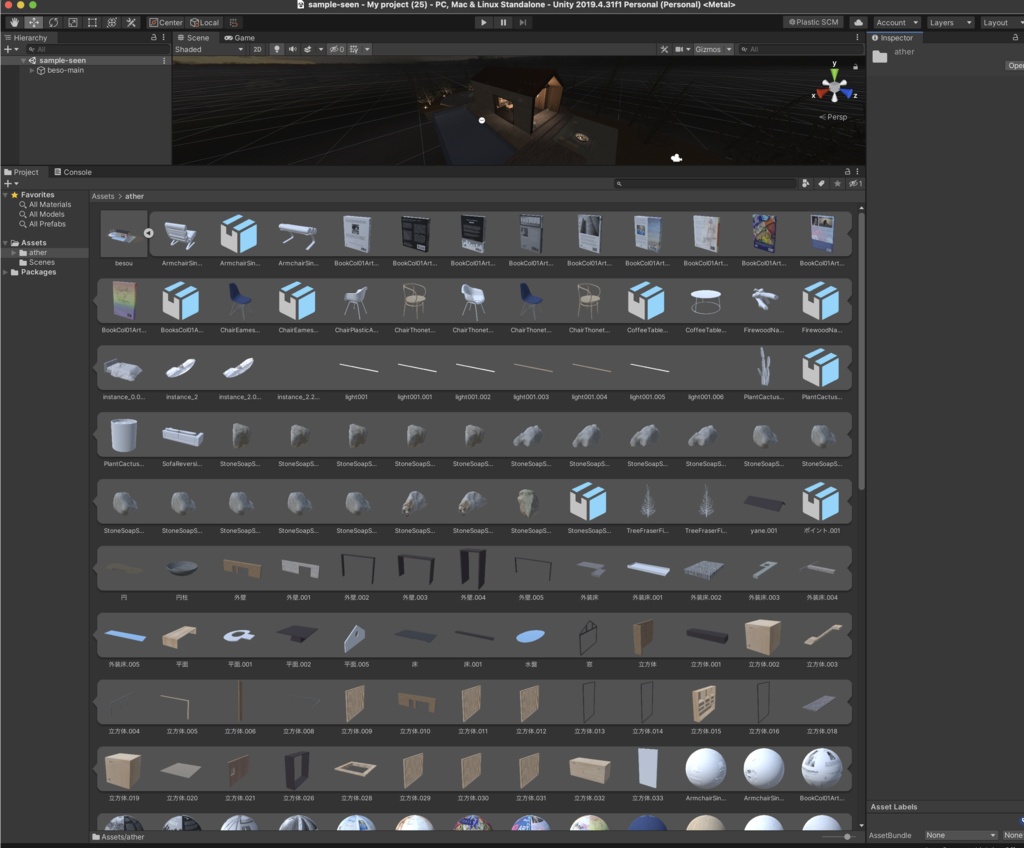This screenshot has height=848, width=1024.
Task: Toggle scene lighting with the lightbulb icon
Action: 277,48
